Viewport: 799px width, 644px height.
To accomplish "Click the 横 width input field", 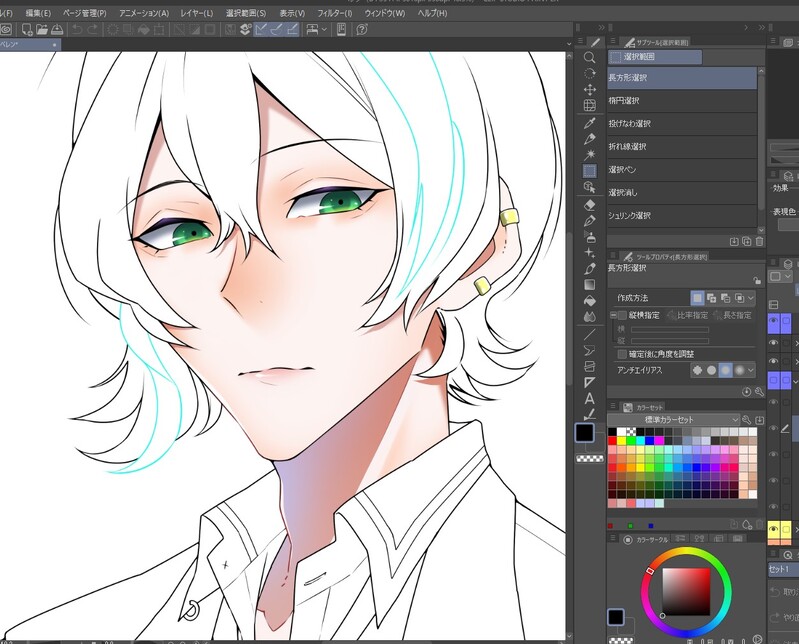I will click(670, 330).
